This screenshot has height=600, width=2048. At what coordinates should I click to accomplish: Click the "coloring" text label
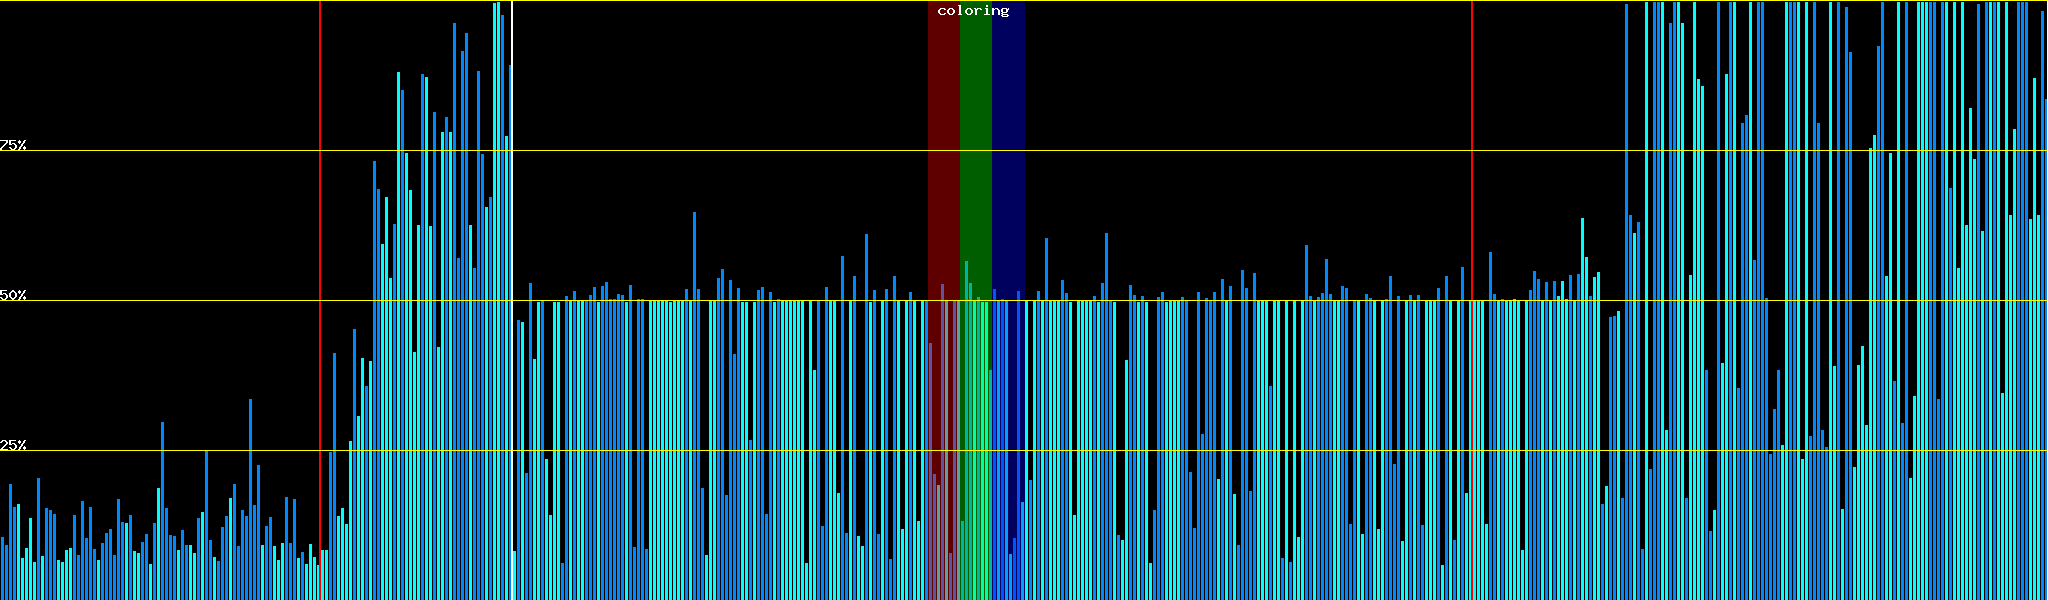point(973,11)
